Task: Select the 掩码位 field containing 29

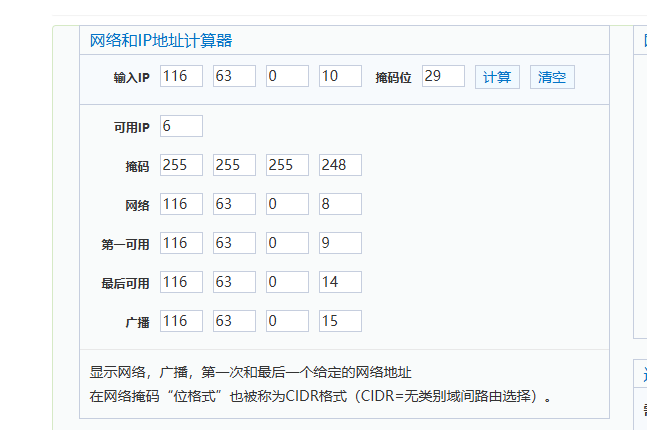Action: pos(443,76)
